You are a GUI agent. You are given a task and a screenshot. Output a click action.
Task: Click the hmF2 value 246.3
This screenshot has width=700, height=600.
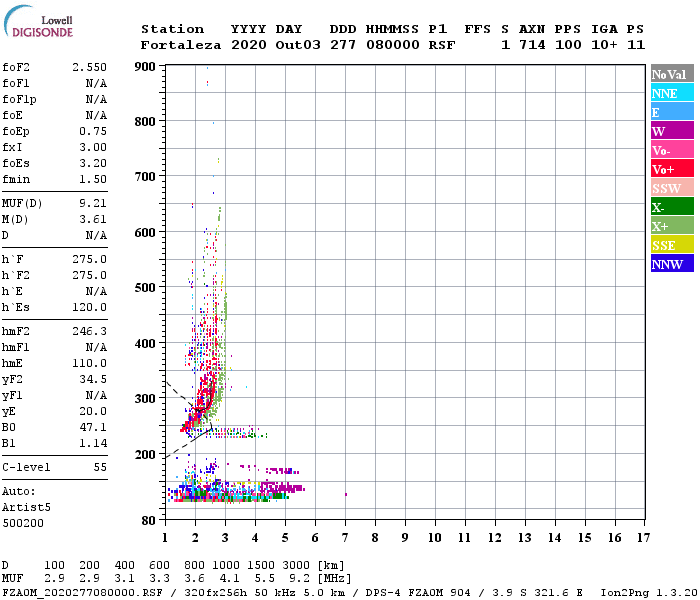click(89, 332)
